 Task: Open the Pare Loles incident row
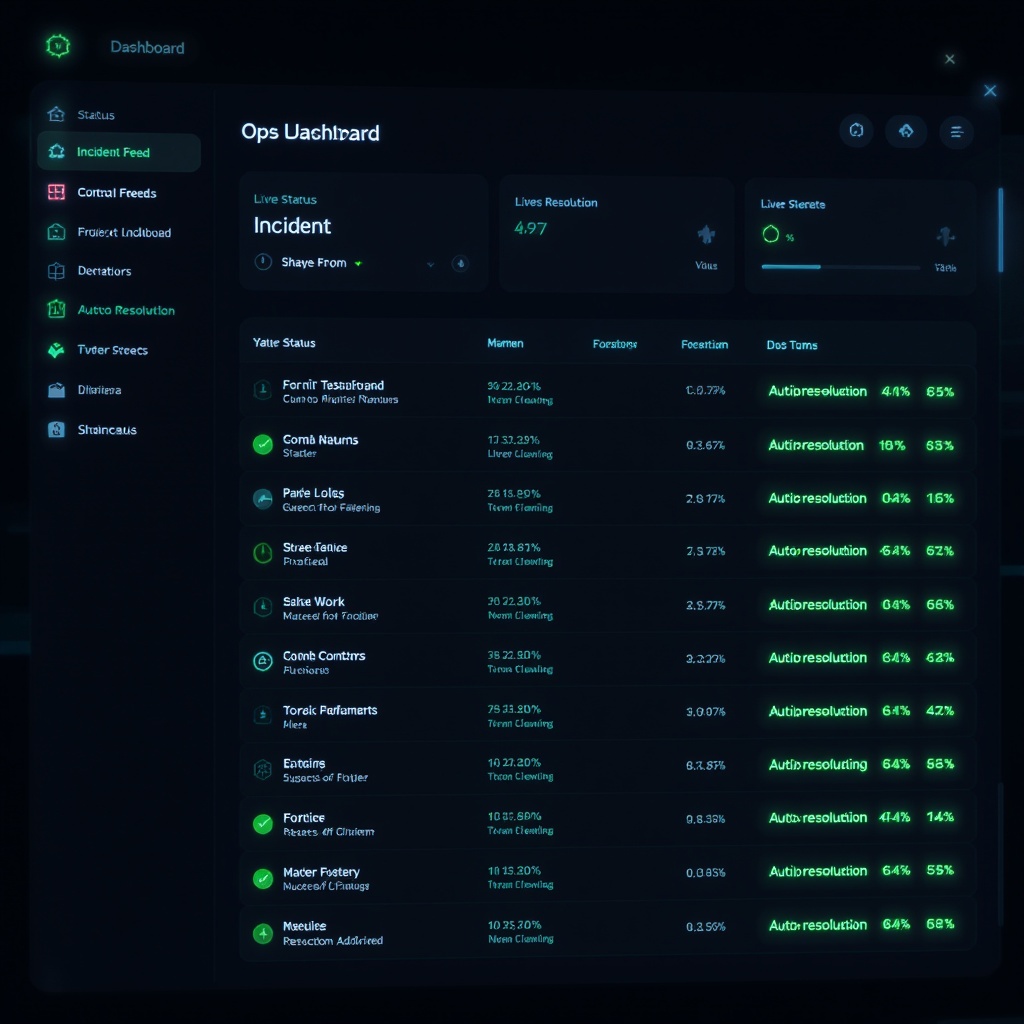point(607,499)
